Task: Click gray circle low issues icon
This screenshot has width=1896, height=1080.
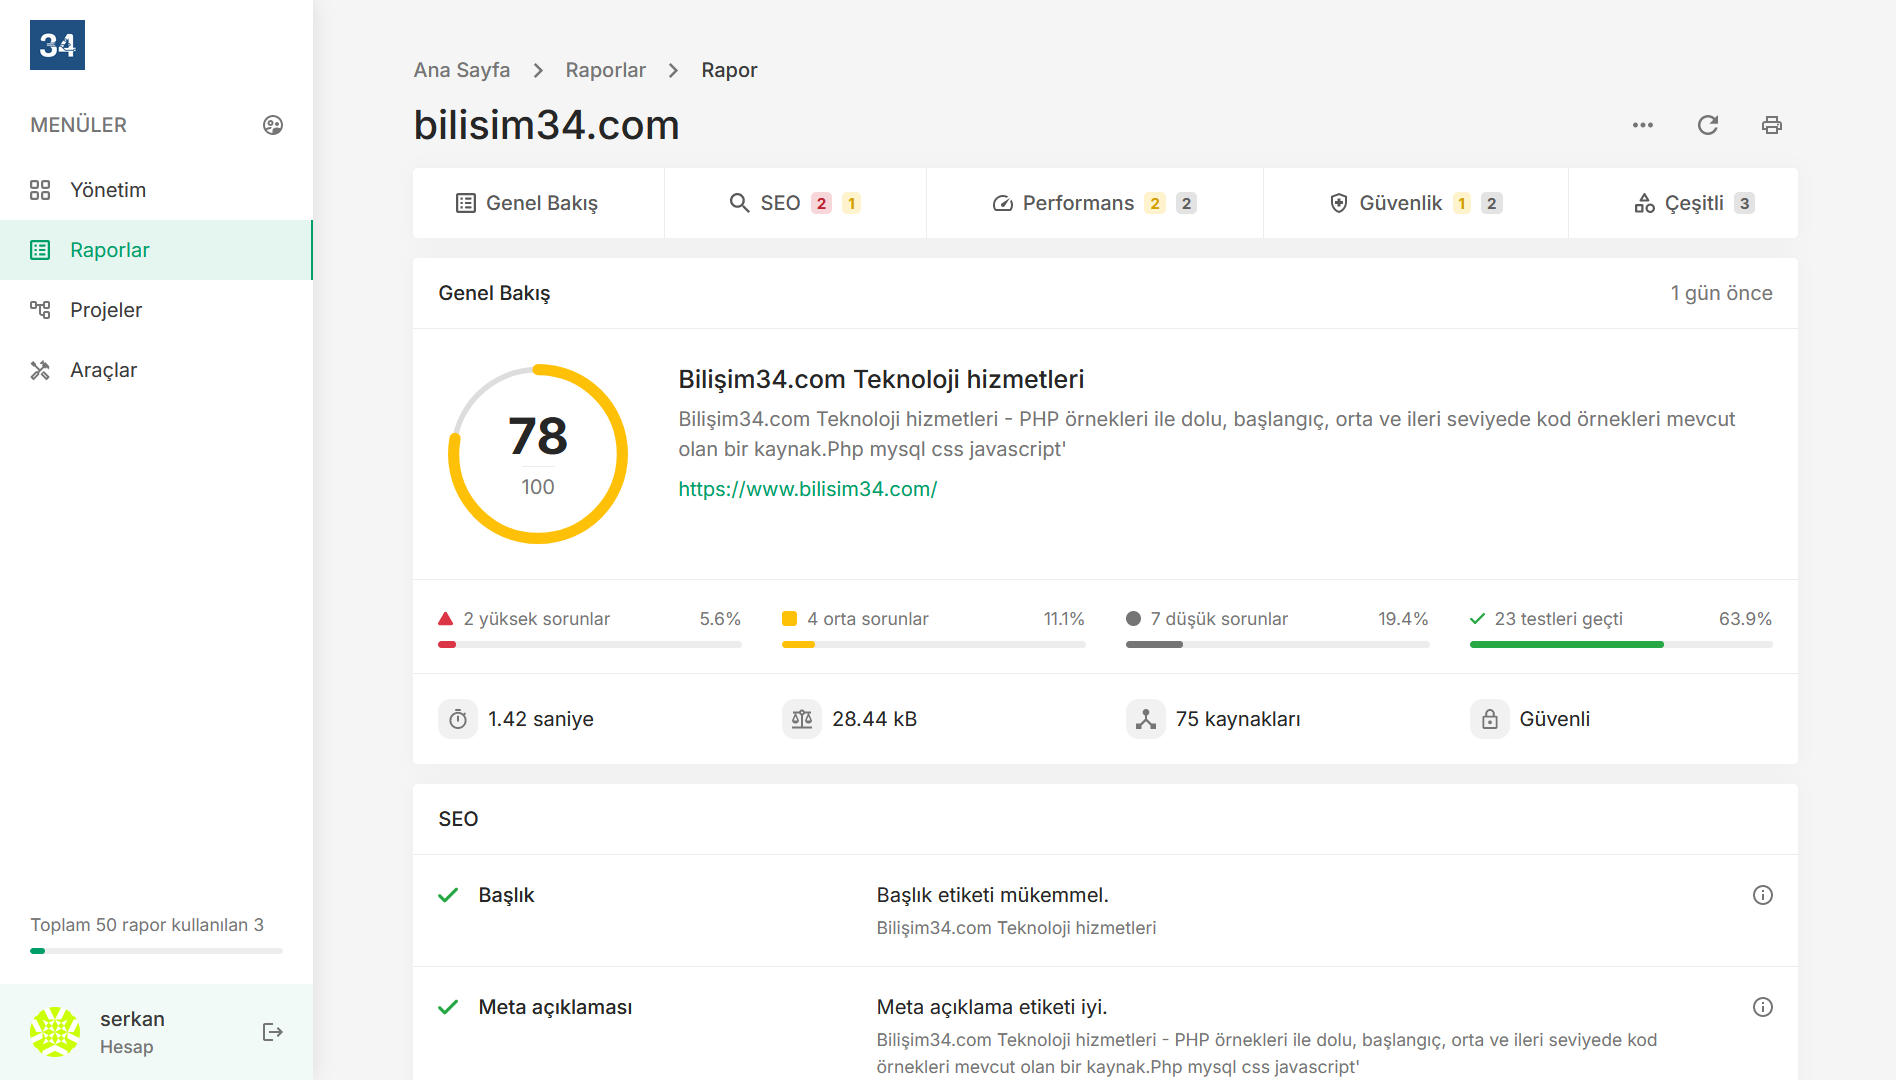Action: click(1134, 619)
